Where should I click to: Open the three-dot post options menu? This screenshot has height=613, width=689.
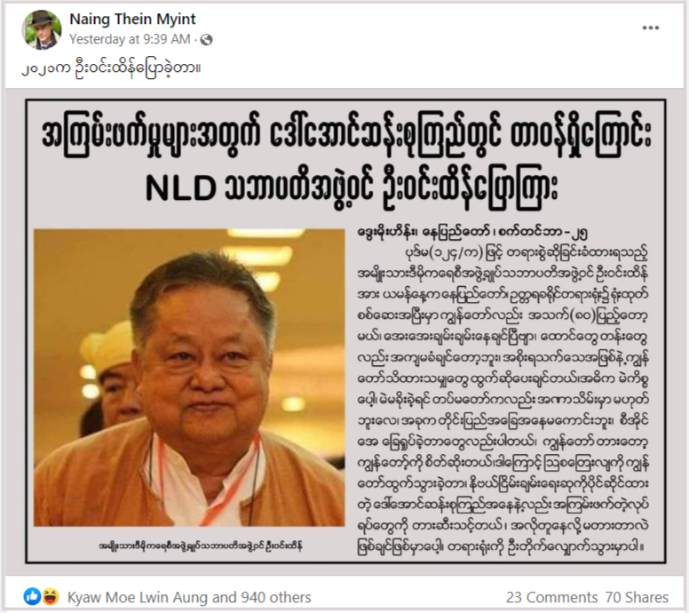650,28
